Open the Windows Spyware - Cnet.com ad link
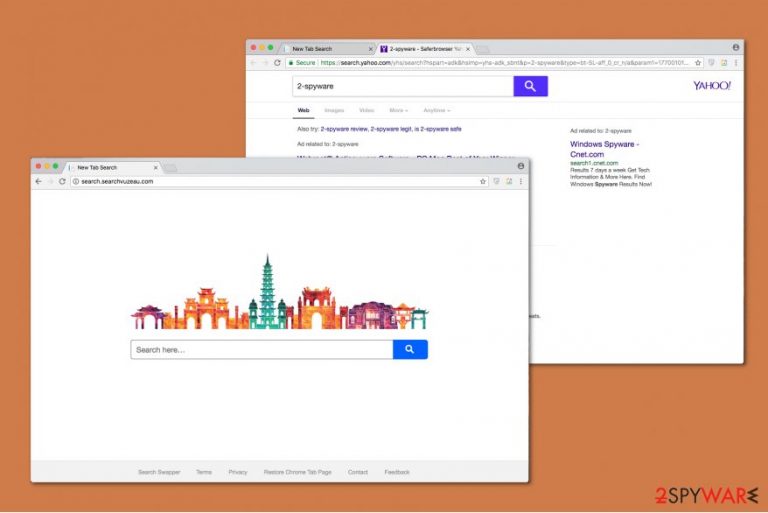The image size is (768, 513). (604, 149)
